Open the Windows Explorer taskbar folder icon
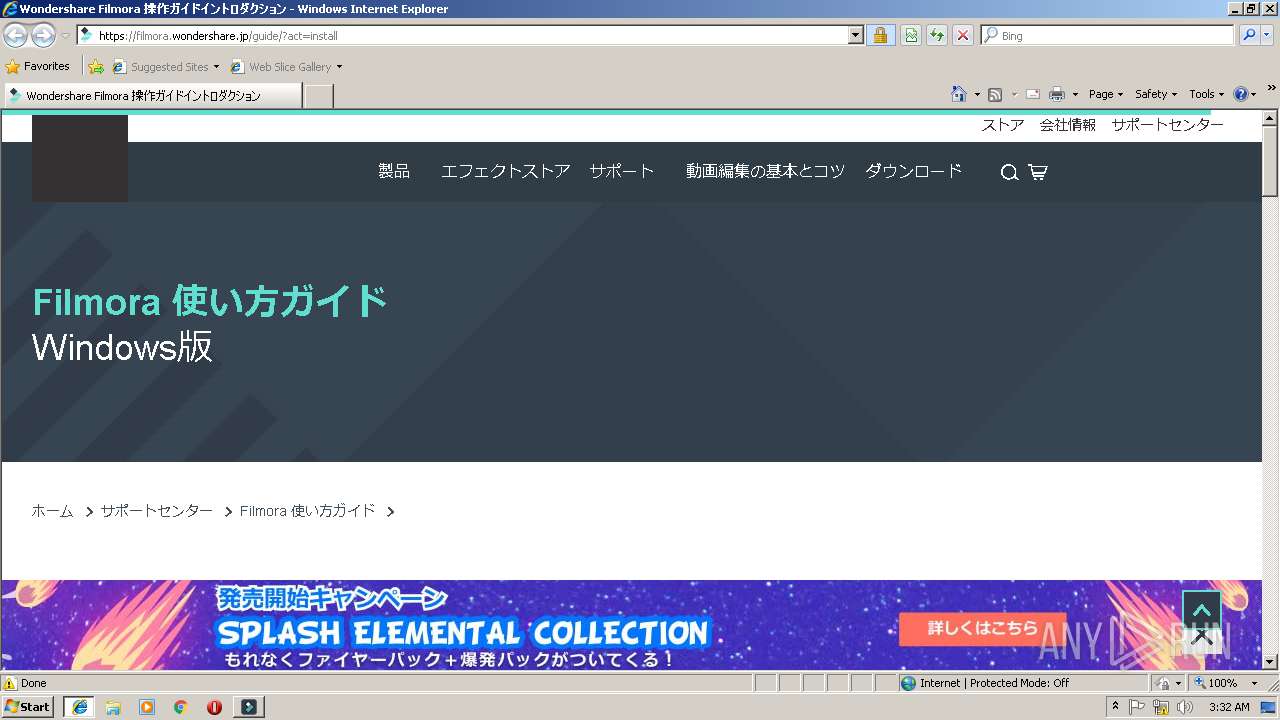The image size is (1280, 720). coord(113,707)
